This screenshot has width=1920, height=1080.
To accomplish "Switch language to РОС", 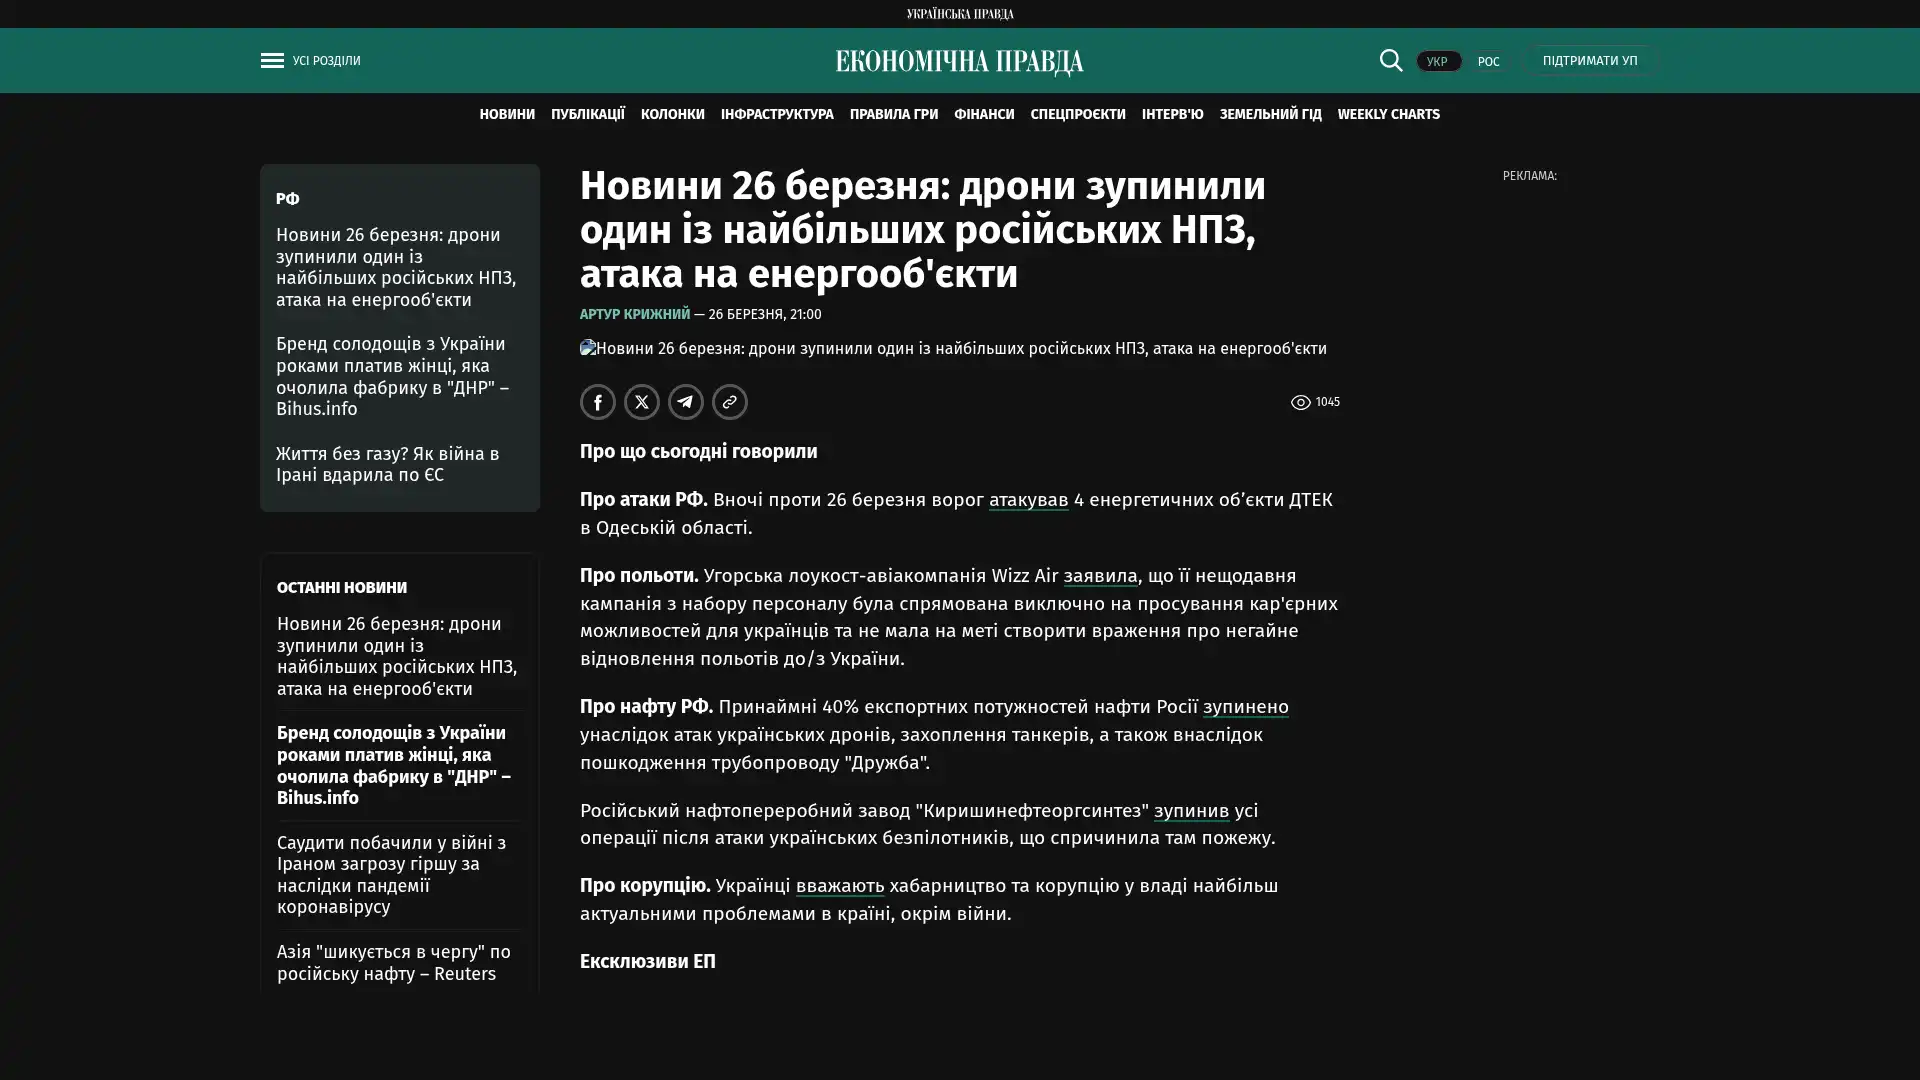I will (x=1488, y=62).
